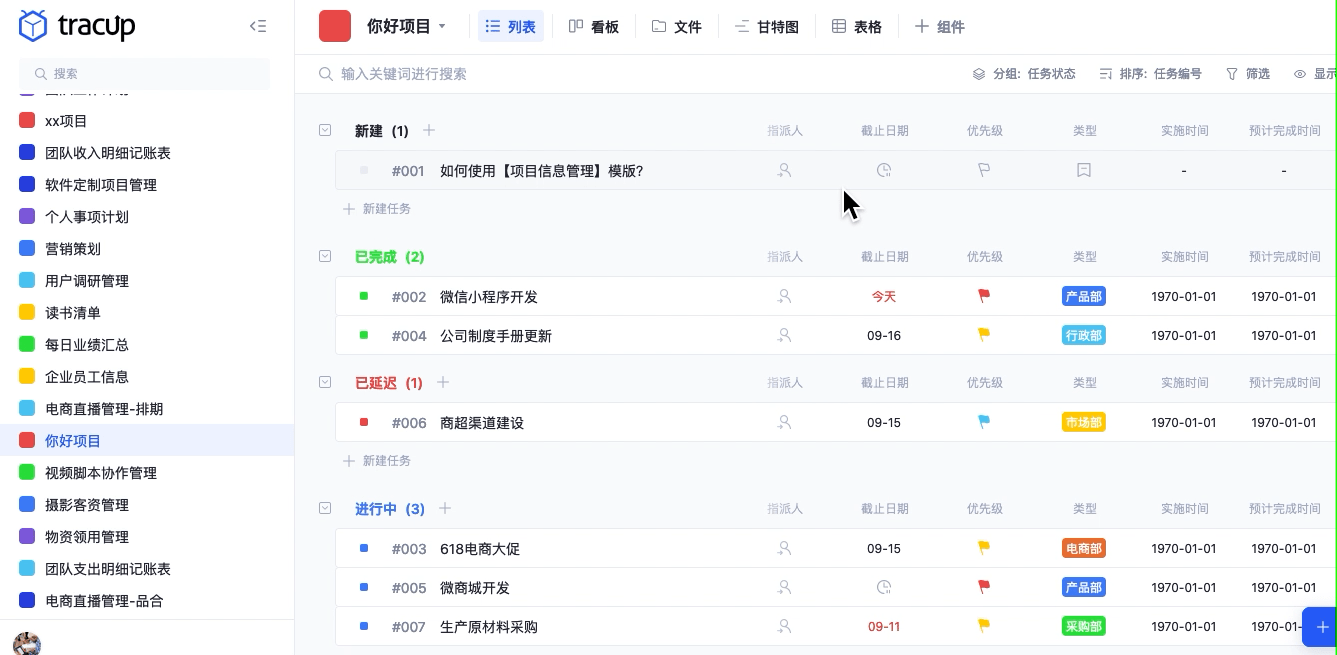This screenshot has width=1337, height=655.
Task: Open the 排序: 任务编号 sorting options
Action: [1150, 73]
